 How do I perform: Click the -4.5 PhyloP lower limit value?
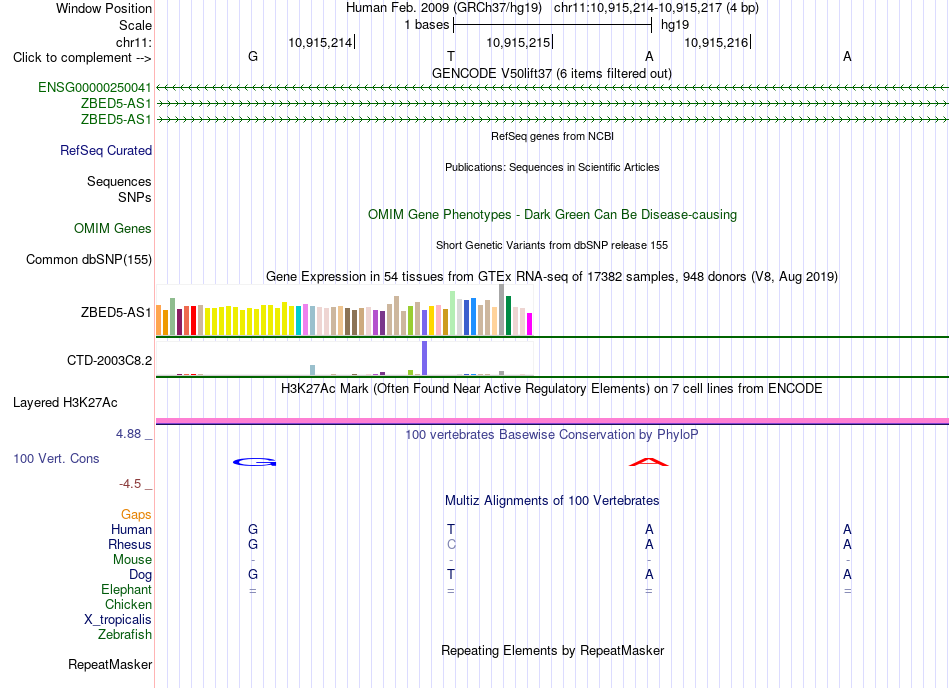click(x=130, y=483)
